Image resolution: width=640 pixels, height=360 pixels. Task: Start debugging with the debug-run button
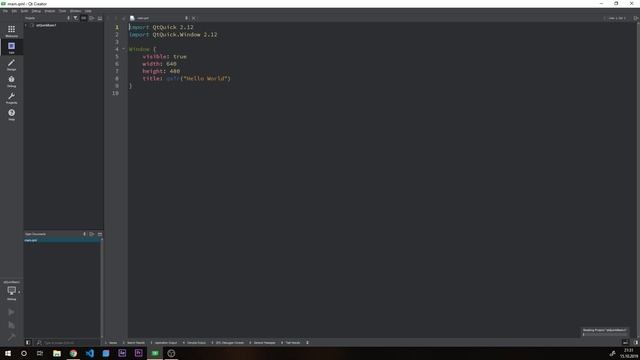(11, 325)
